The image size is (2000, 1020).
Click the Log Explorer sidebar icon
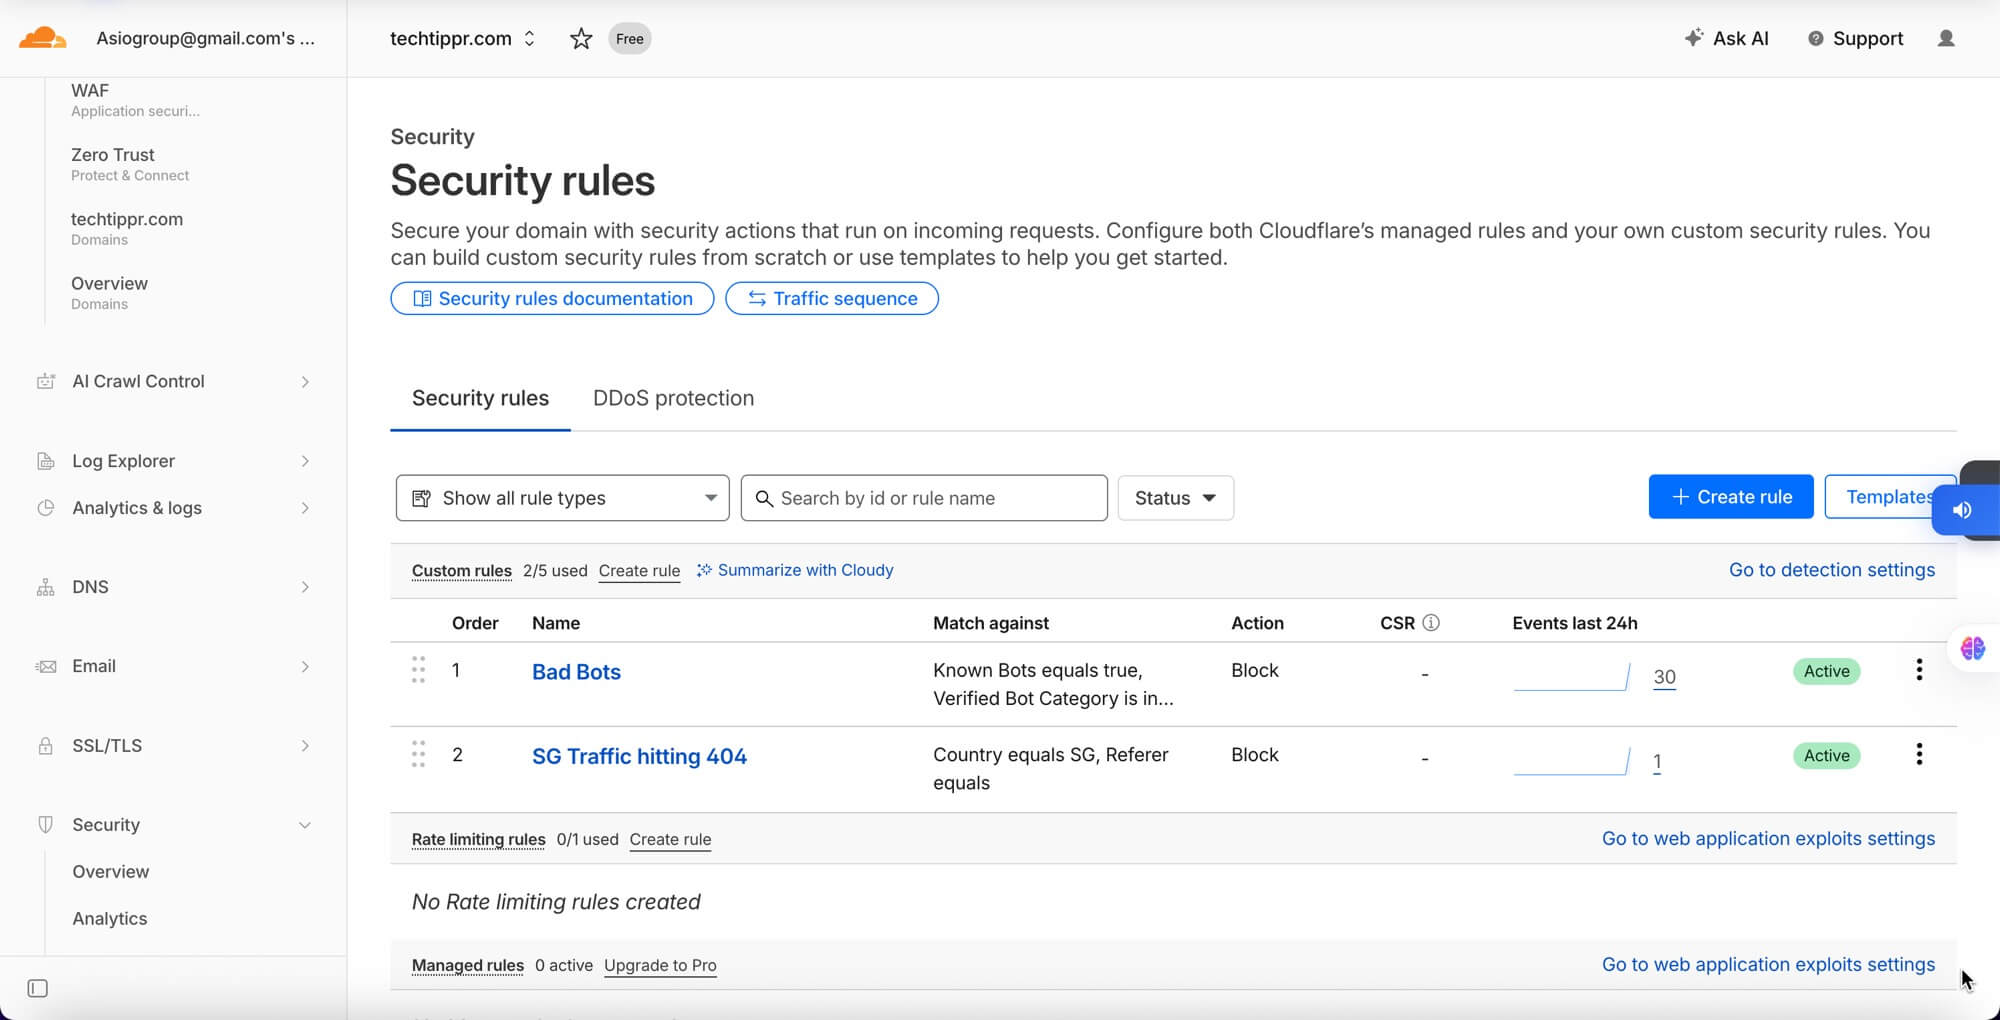[x=46, y=461]
